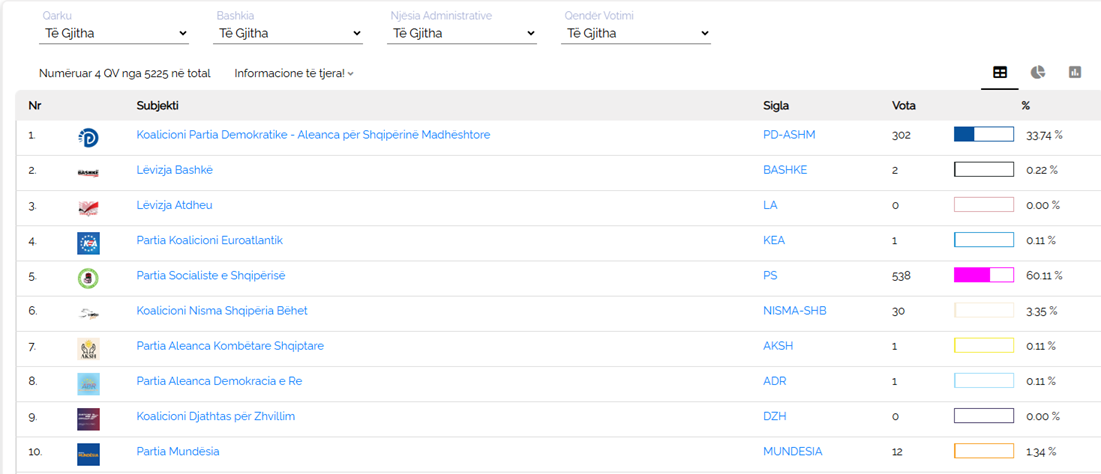Click the ADR party logo
Image resolution: width=1101 pixels, height=474 pixels.
88,384
